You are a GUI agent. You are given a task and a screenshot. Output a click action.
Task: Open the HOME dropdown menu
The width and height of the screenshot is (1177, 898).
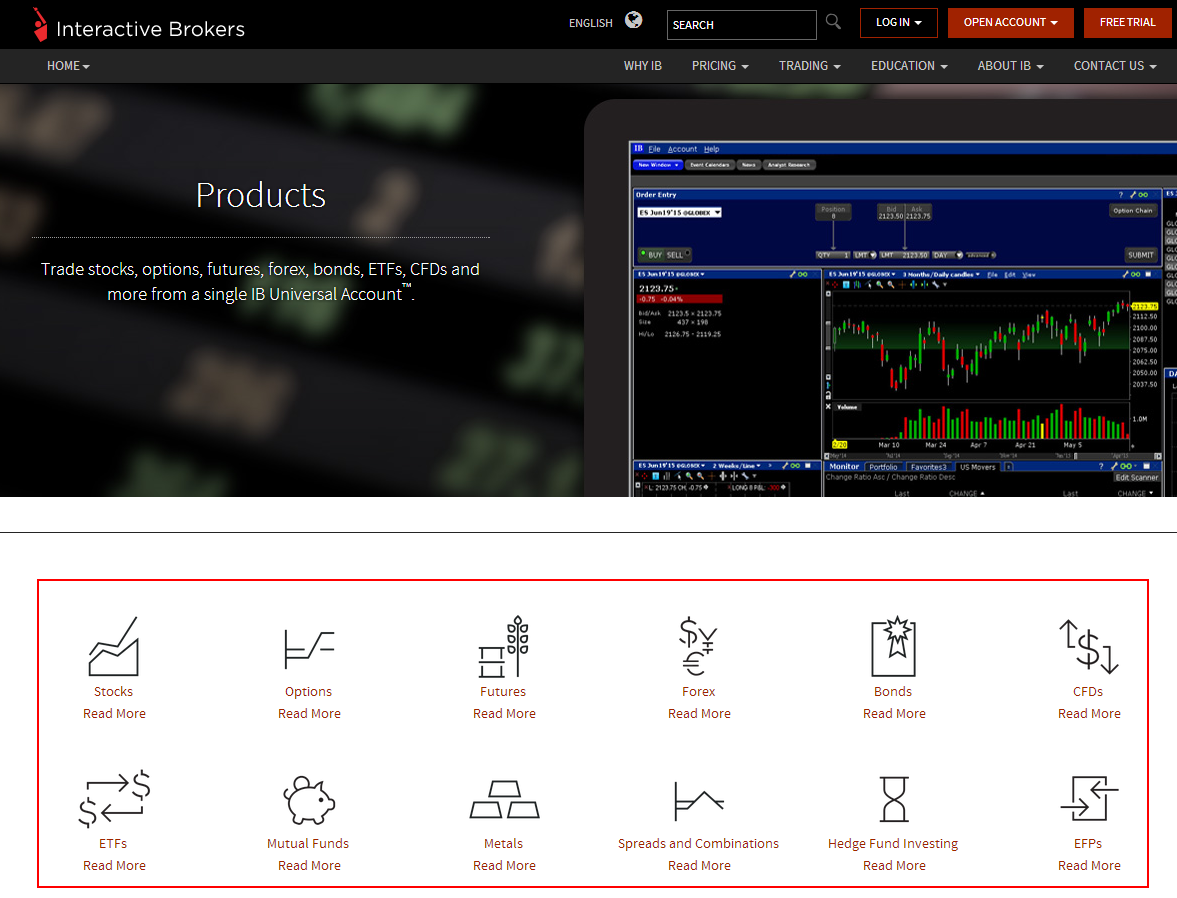[68, 66]
